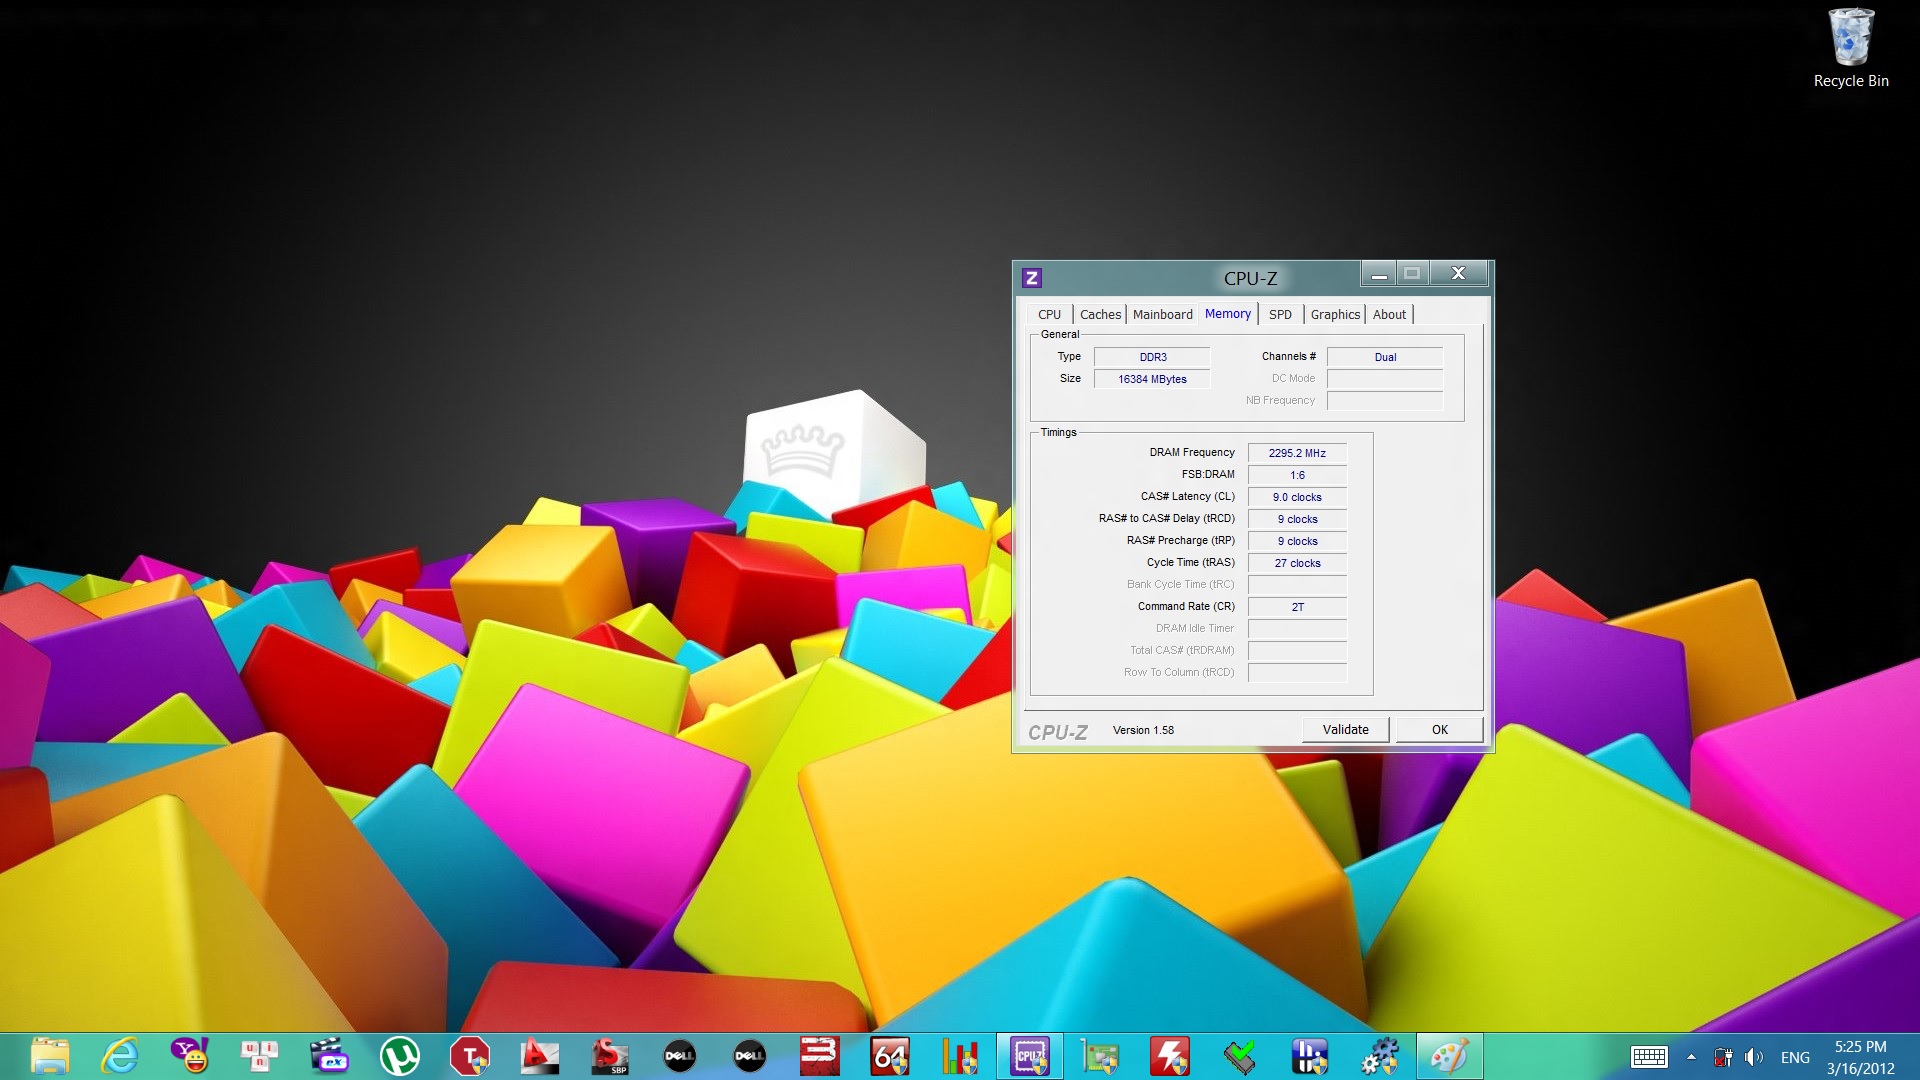Screen dimensions: 1920x1080
Task: Open the red lightning bolt app icon
Action: pos(1170,1056)
